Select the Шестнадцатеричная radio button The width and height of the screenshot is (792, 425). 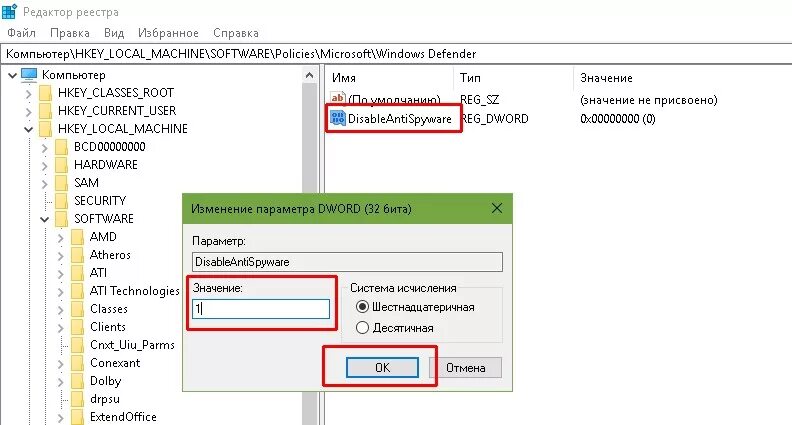(362, 307)
